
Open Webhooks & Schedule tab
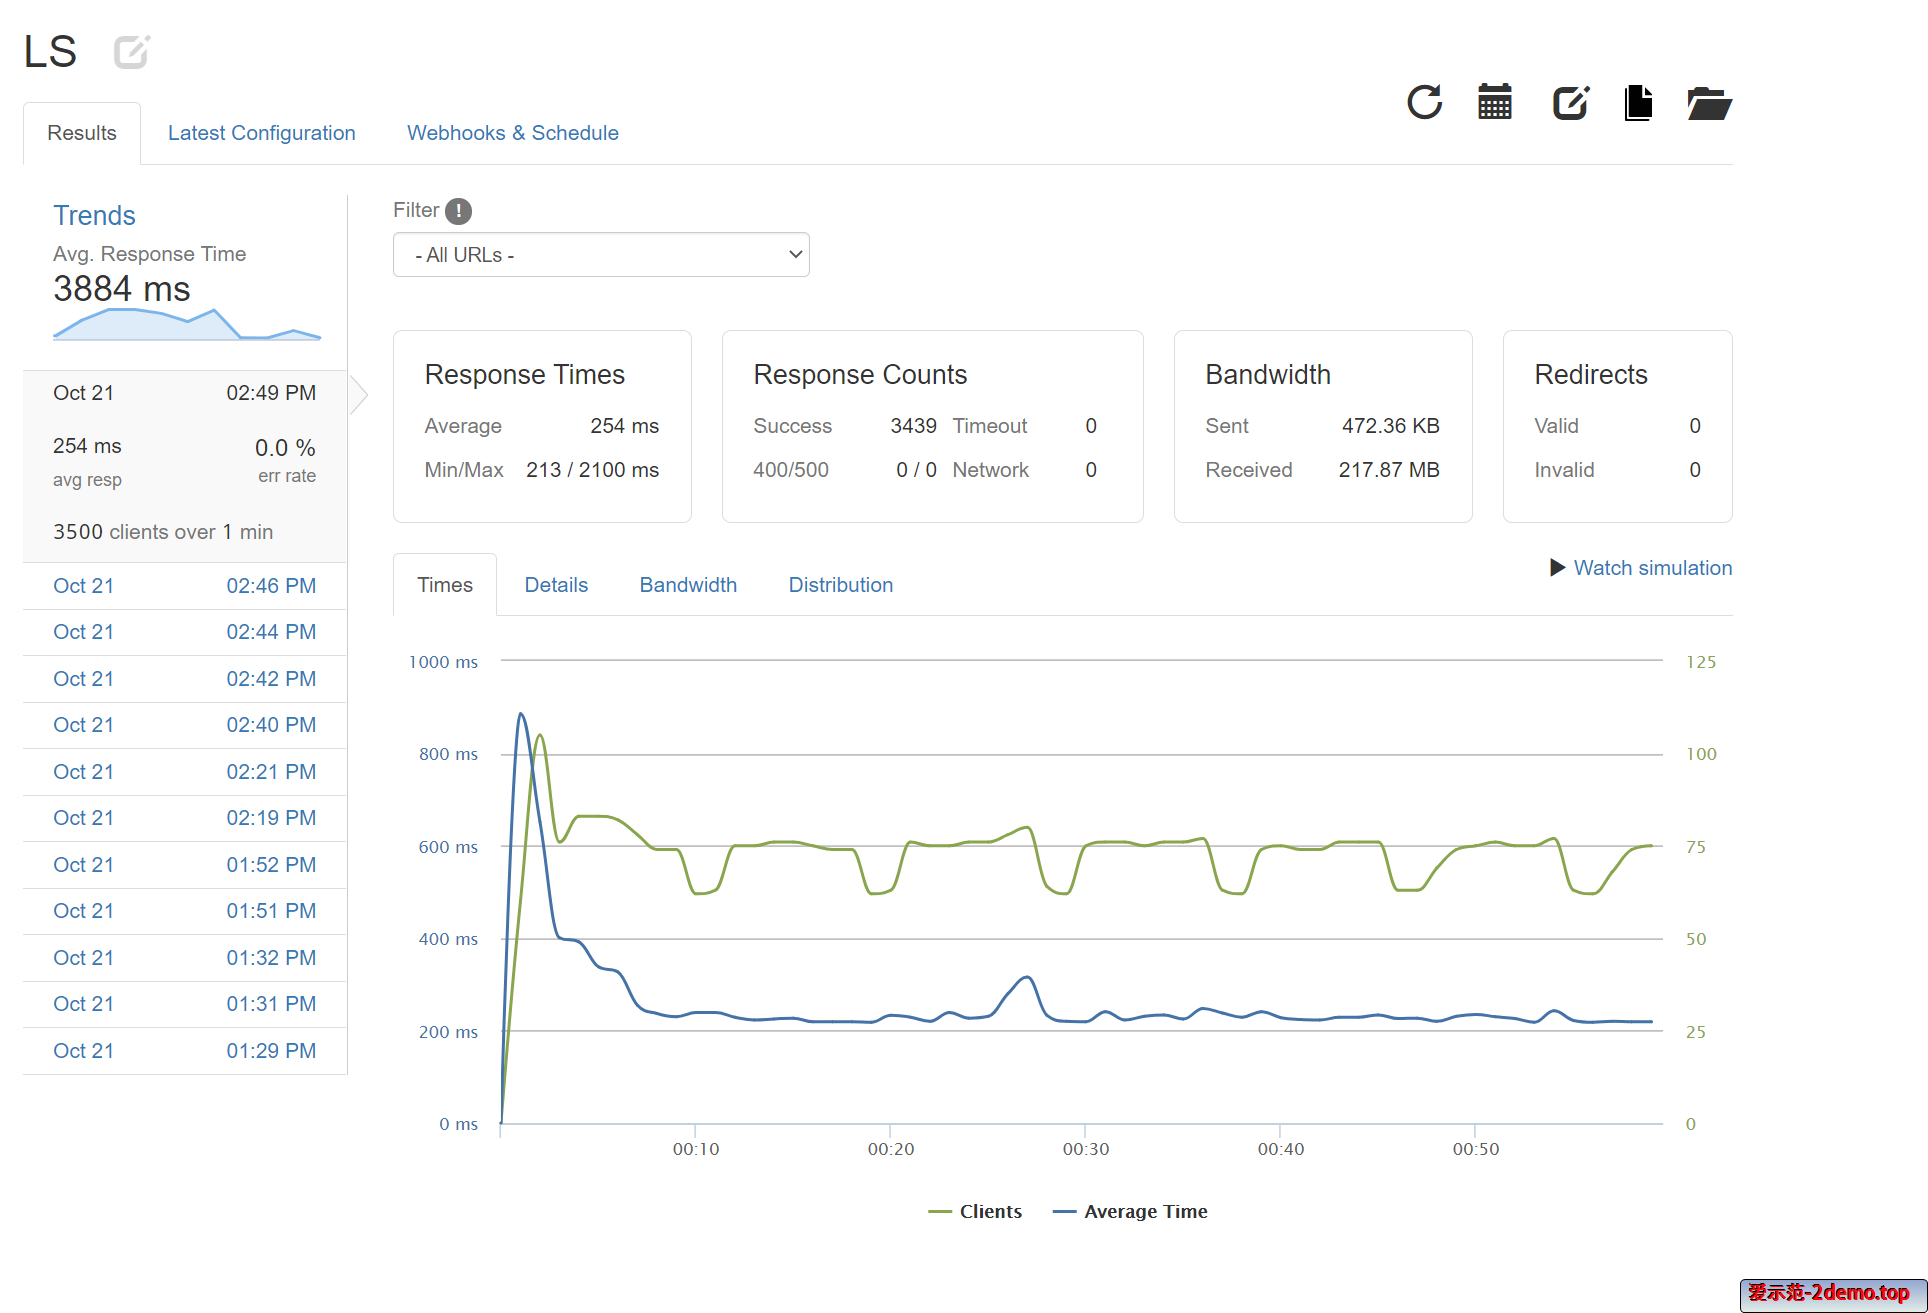click(512, 133)
